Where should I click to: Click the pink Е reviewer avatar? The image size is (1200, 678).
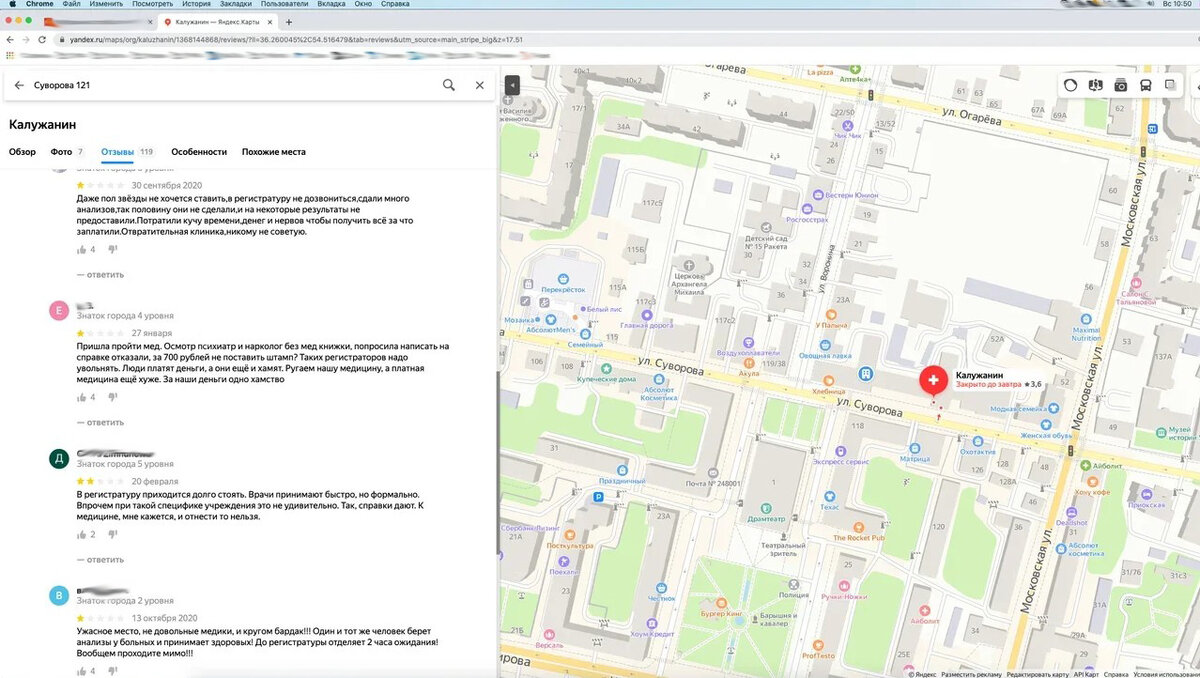(59, 309)
